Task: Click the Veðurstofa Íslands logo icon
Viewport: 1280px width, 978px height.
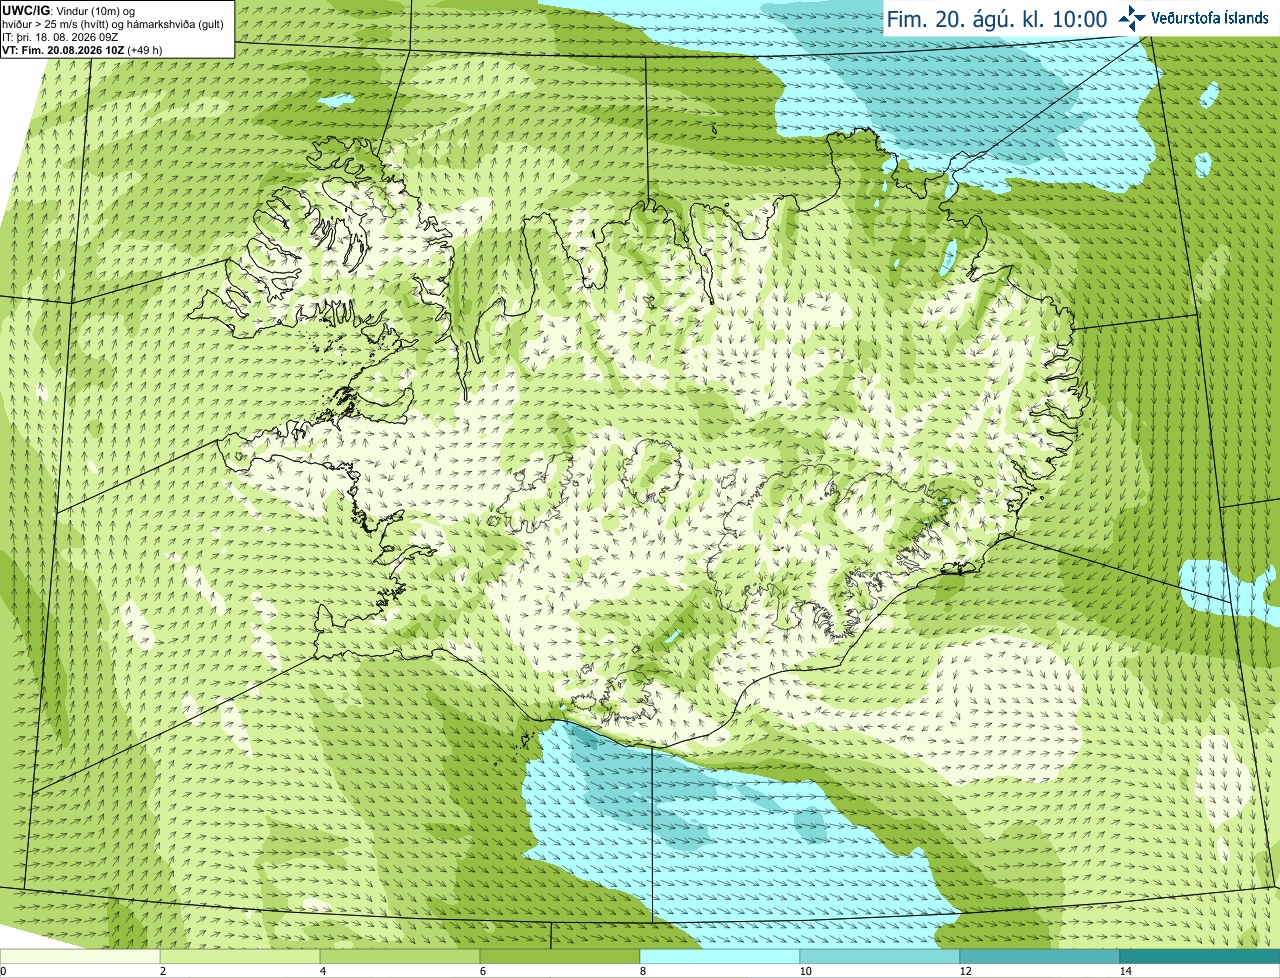Action: pos(1132,18)
